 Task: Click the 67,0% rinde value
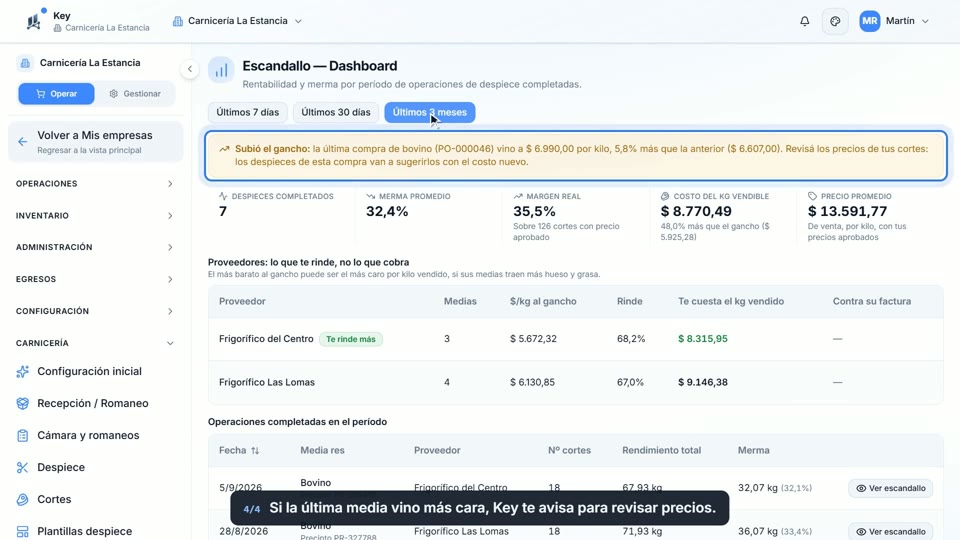(630, 382)
